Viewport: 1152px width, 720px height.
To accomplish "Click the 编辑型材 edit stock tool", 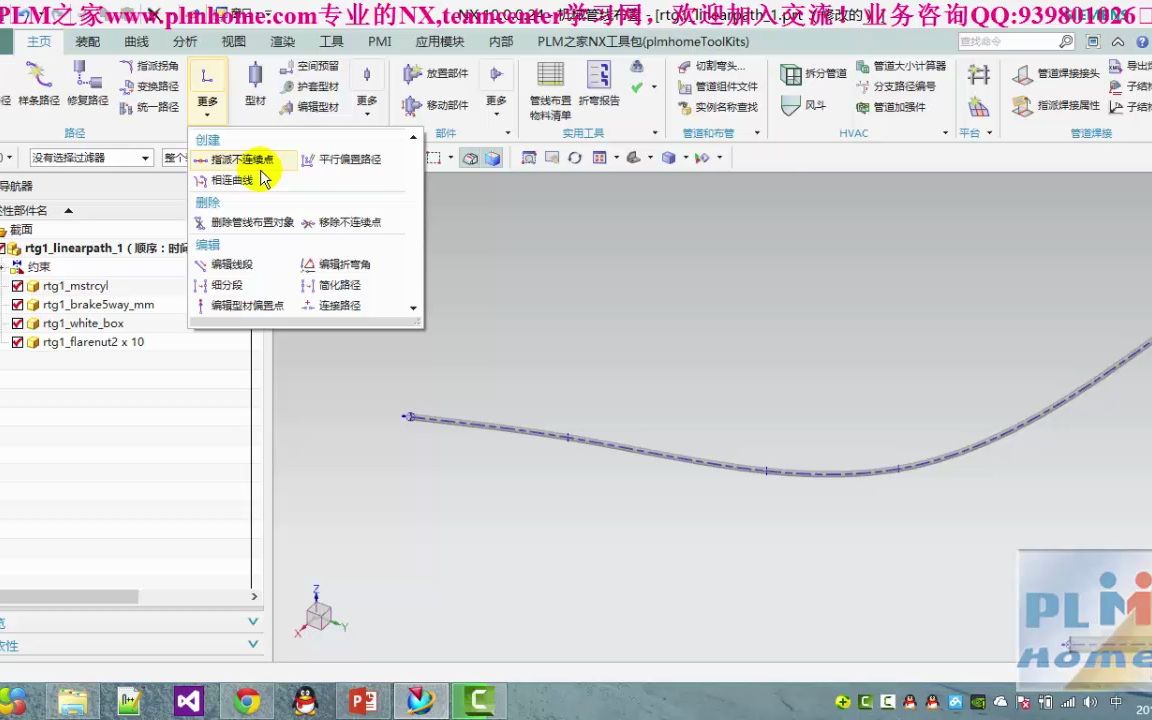I will [309, 107].
